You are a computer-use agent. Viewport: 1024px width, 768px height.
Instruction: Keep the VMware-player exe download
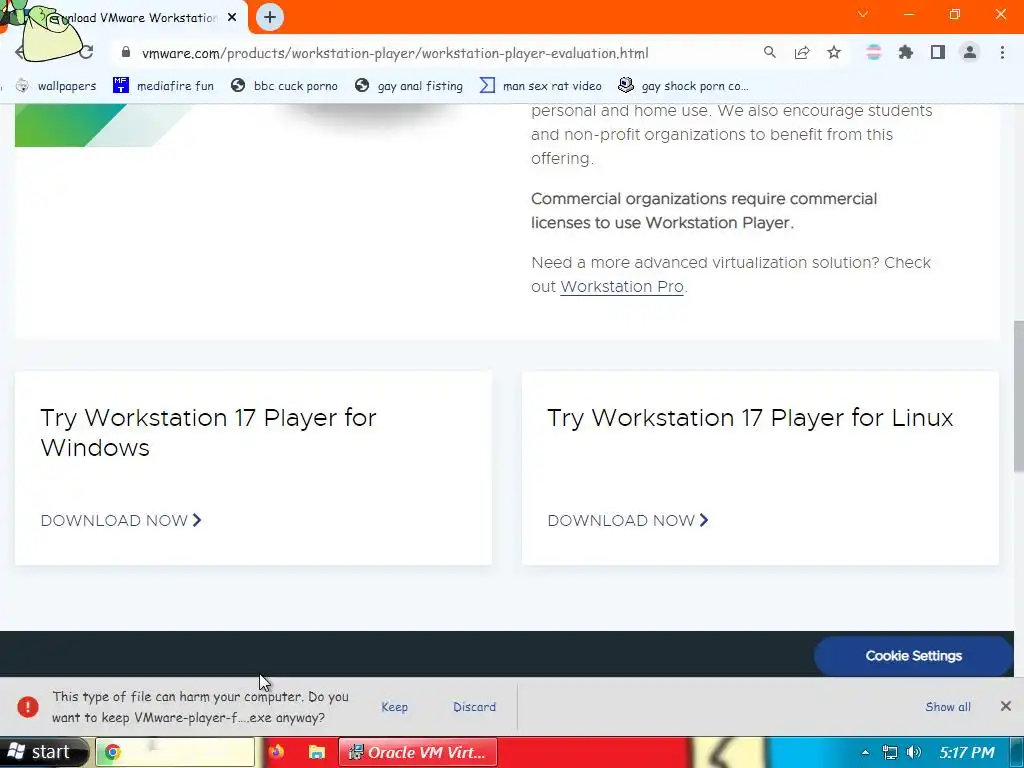(394, 707)
